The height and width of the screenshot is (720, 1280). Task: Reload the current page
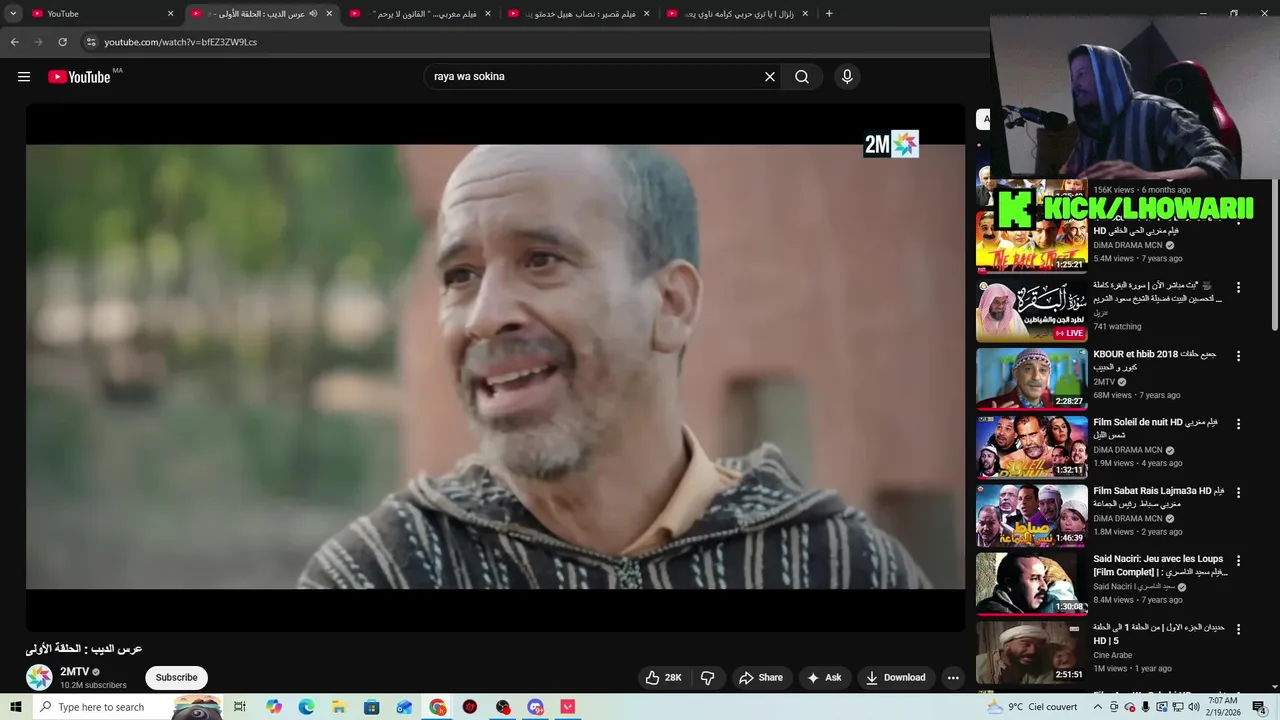[62, 42]
